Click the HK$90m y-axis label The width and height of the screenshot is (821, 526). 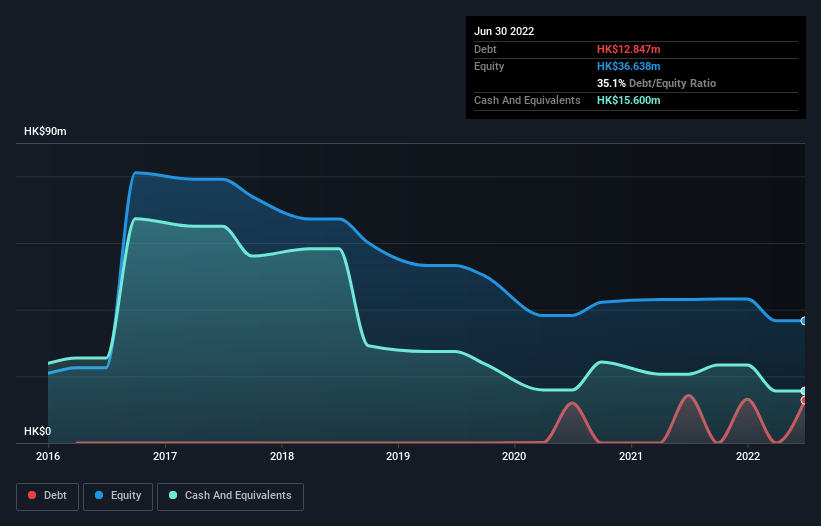coord(45,131)
